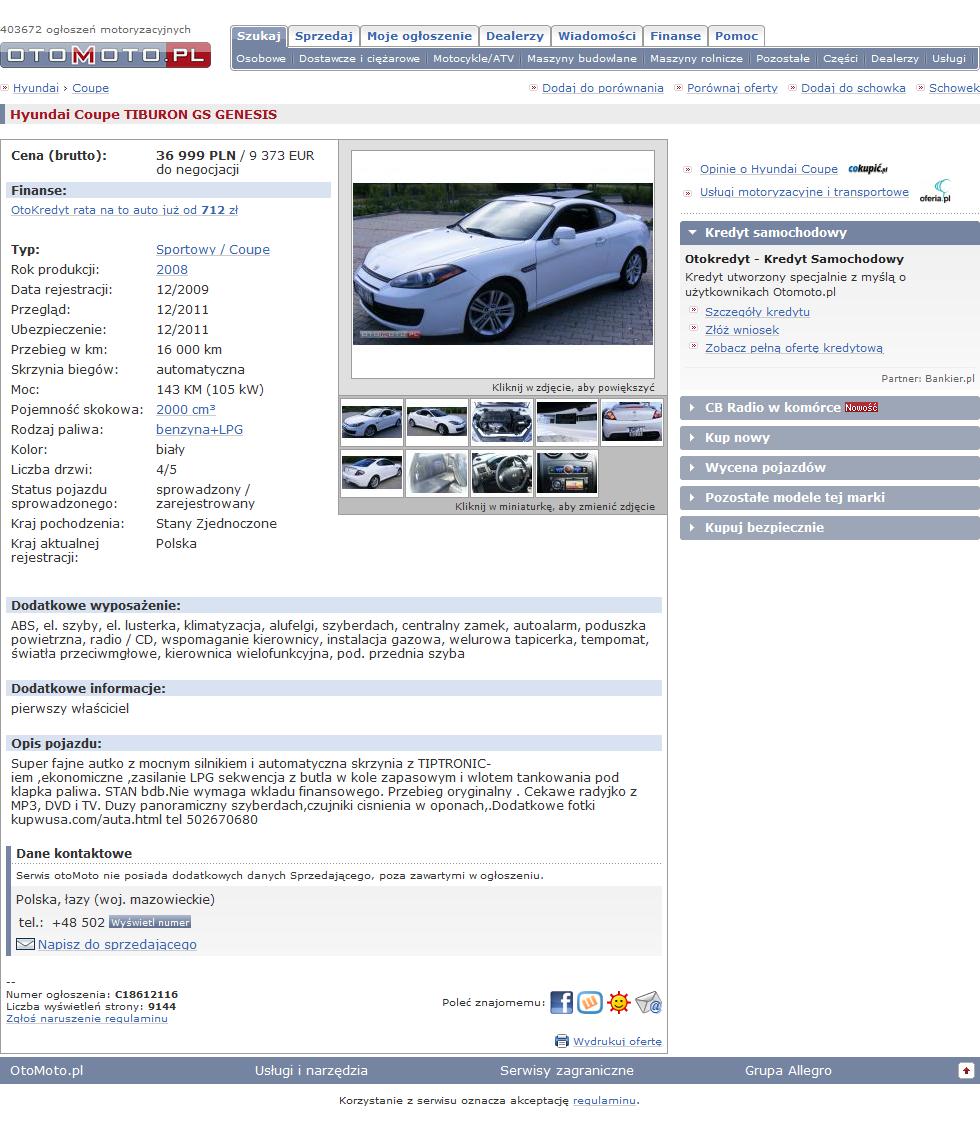The image size is (980, 1126).
Task: Click the listing number C18612116
Action: [146, 995]
